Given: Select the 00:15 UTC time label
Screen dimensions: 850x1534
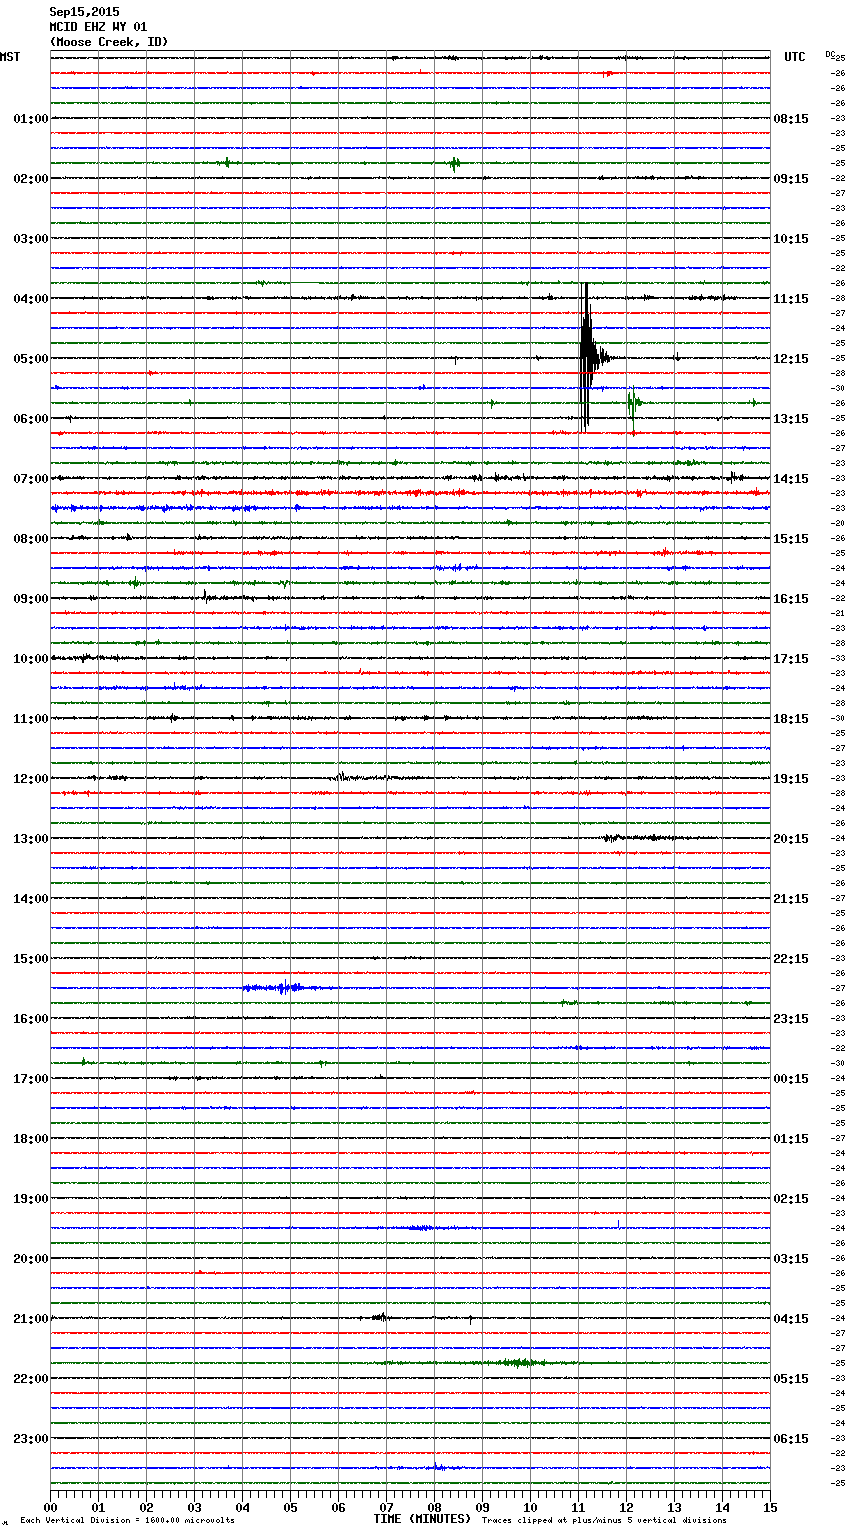Looking at the screenshot, I should 791,1079.
